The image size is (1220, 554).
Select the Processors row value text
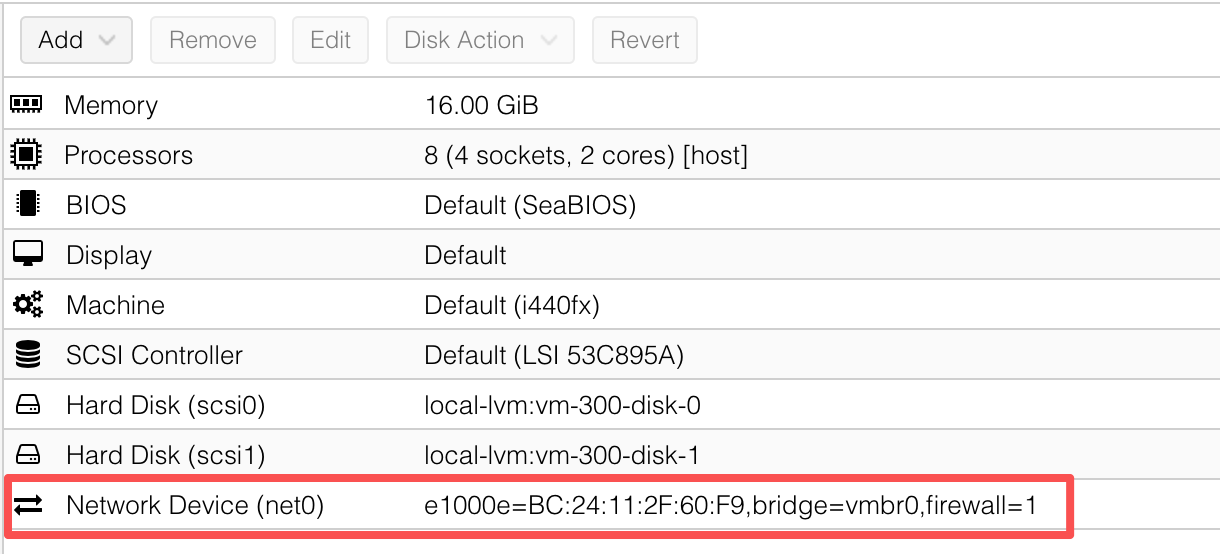[x=586, y=155]
